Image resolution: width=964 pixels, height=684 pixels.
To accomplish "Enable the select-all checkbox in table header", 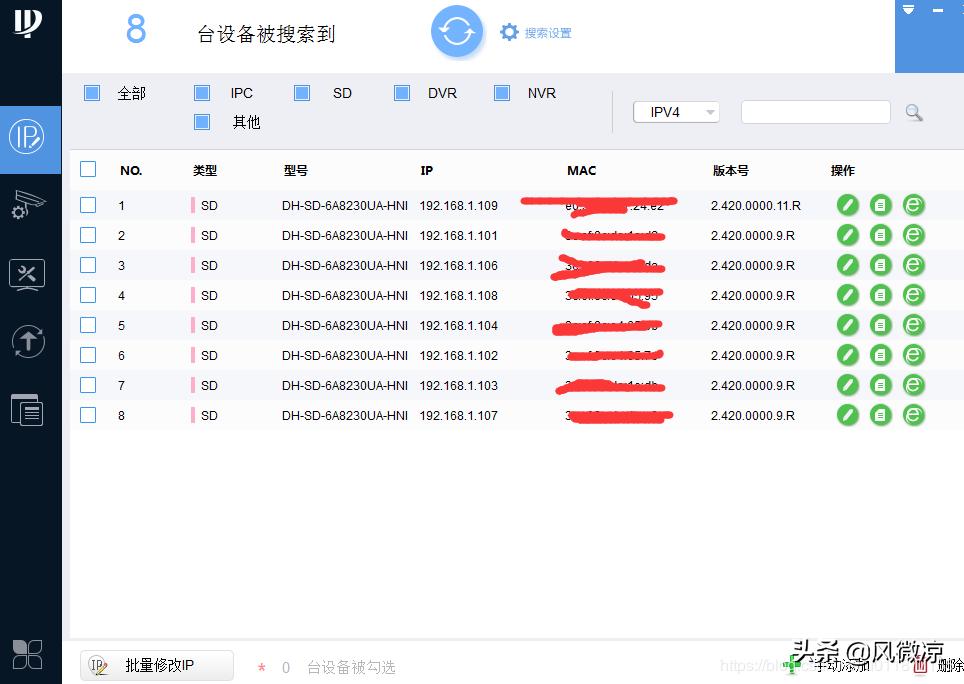I will (x=87, y=169).
